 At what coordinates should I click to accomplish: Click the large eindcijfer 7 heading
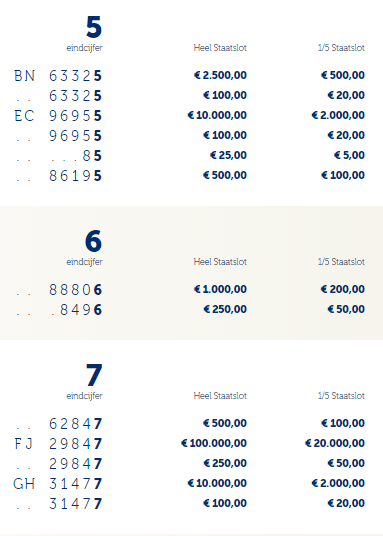tap(94, 375)
